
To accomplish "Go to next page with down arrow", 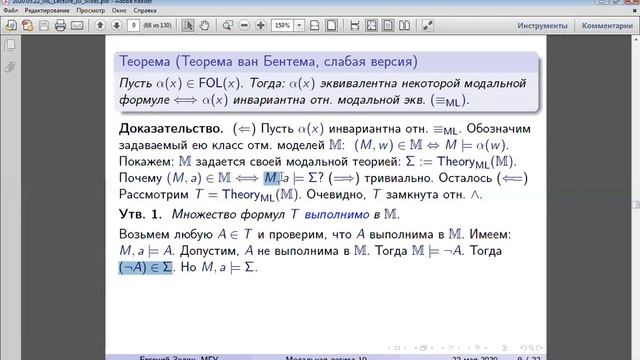I will [x=116, y=26].
